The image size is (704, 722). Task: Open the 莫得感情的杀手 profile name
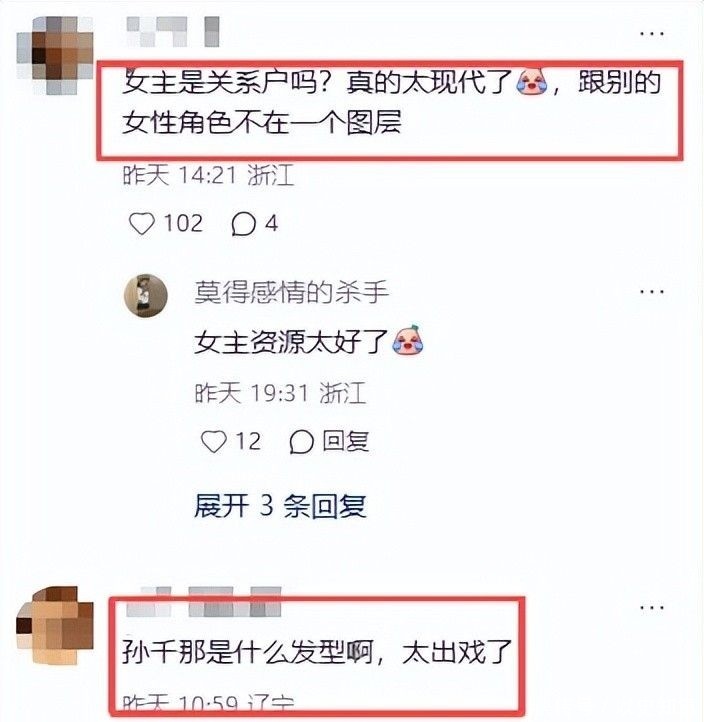click(x=291, y=292)
